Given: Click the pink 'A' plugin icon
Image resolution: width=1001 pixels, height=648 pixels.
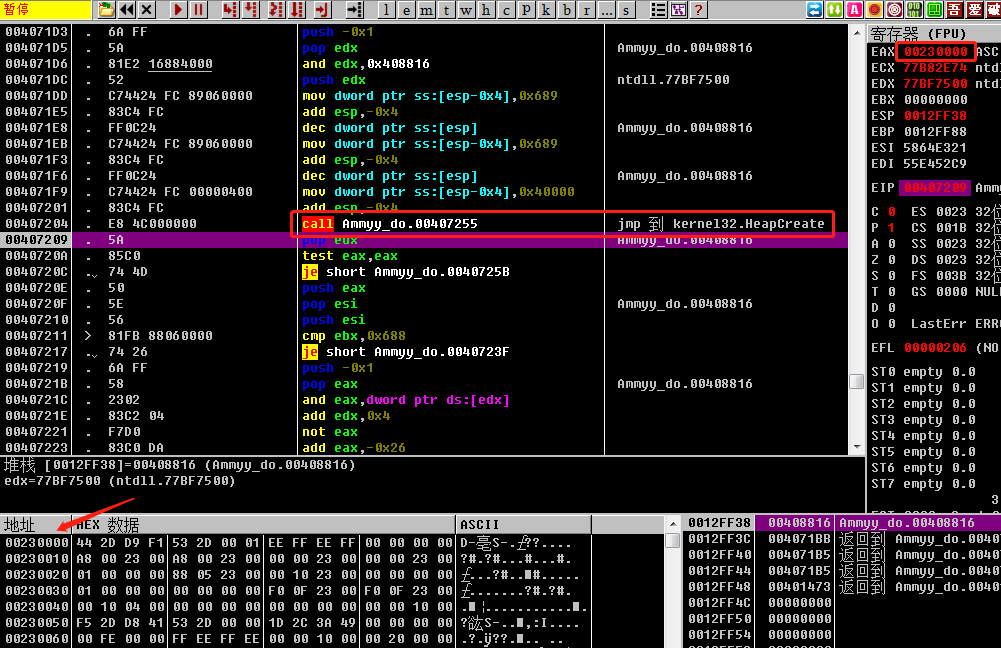Looking at the screenshot, I should [854, 10].
